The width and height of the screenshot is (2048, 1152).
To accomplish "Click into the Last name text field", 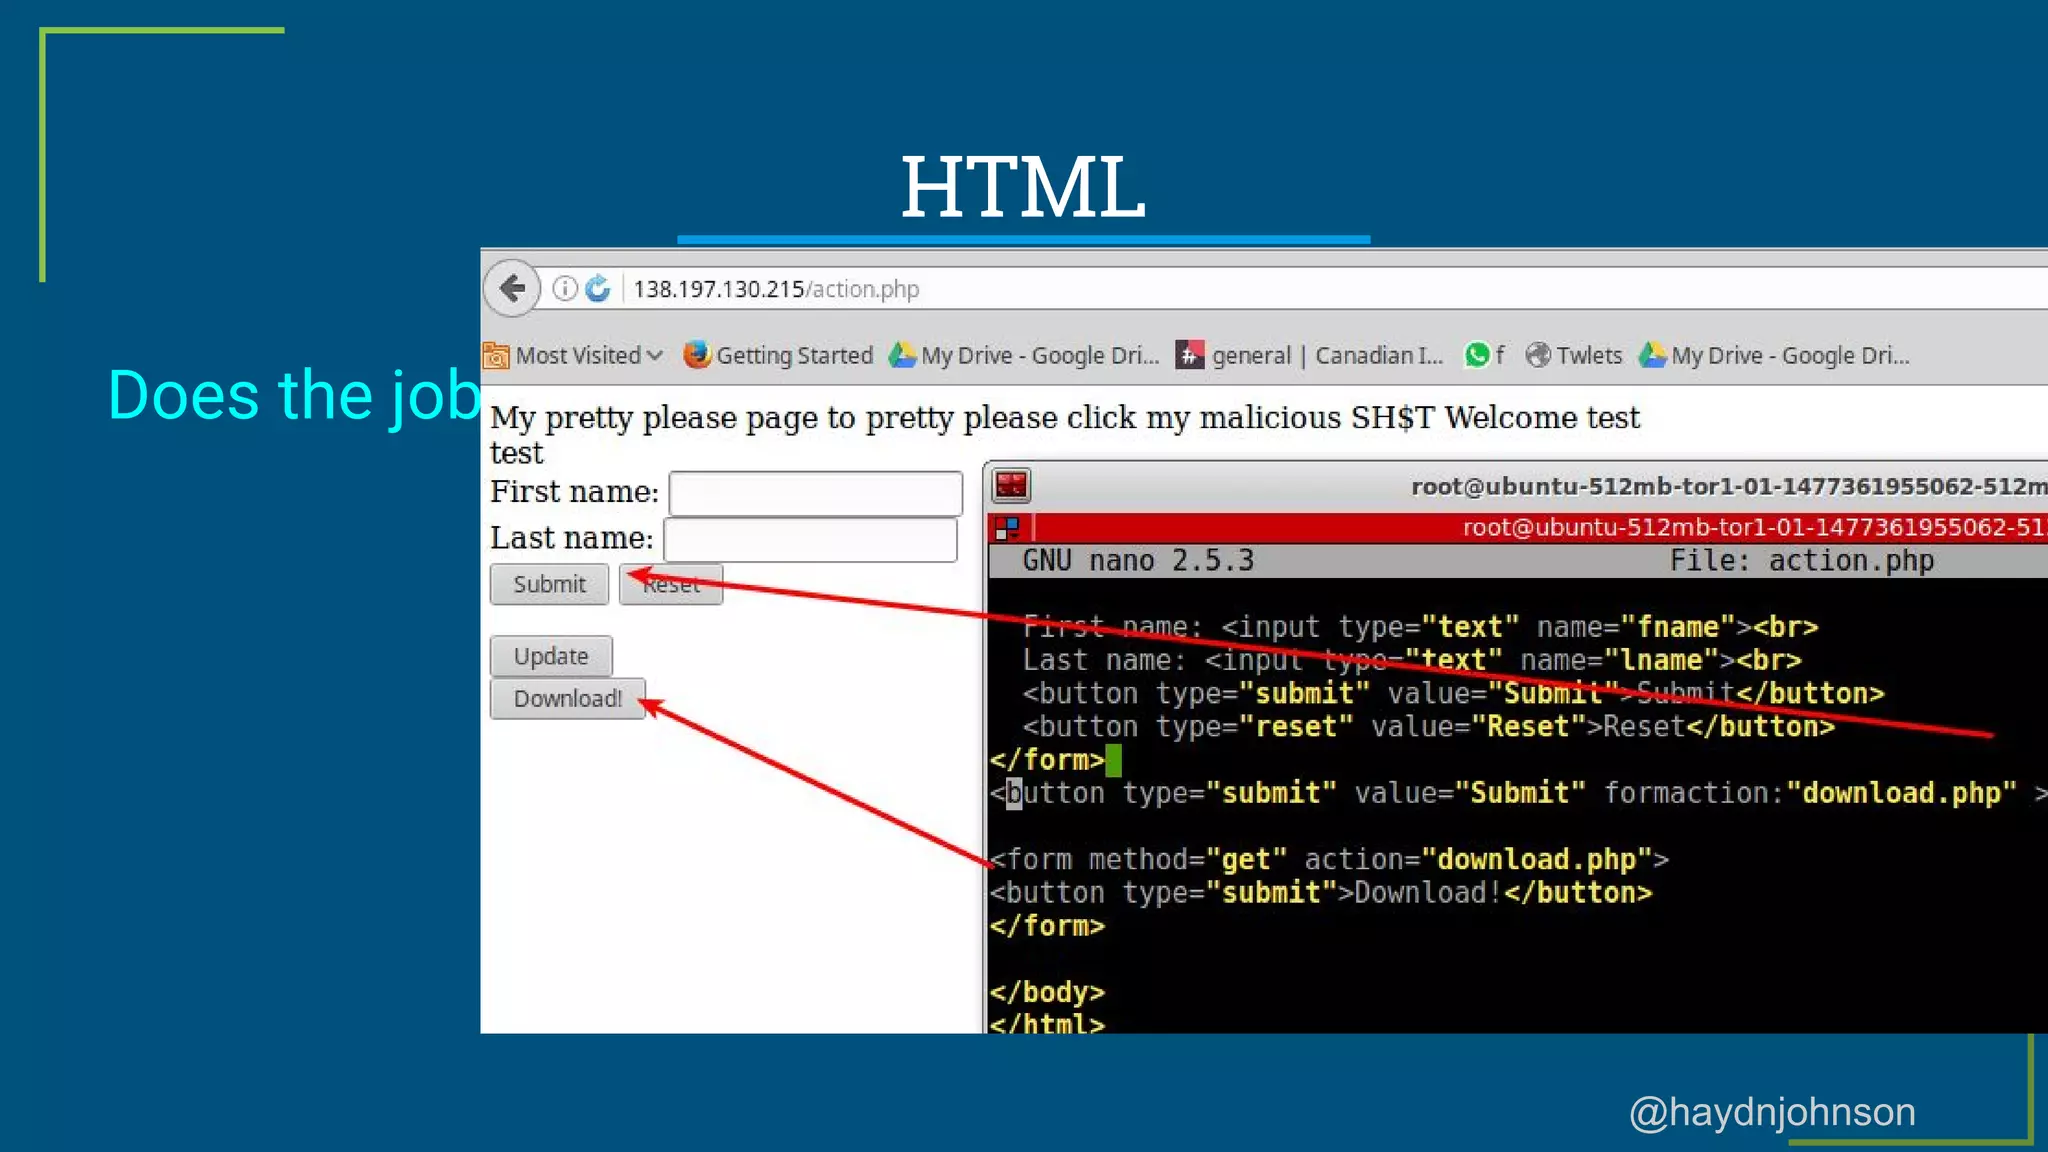I will click(810, 540).
